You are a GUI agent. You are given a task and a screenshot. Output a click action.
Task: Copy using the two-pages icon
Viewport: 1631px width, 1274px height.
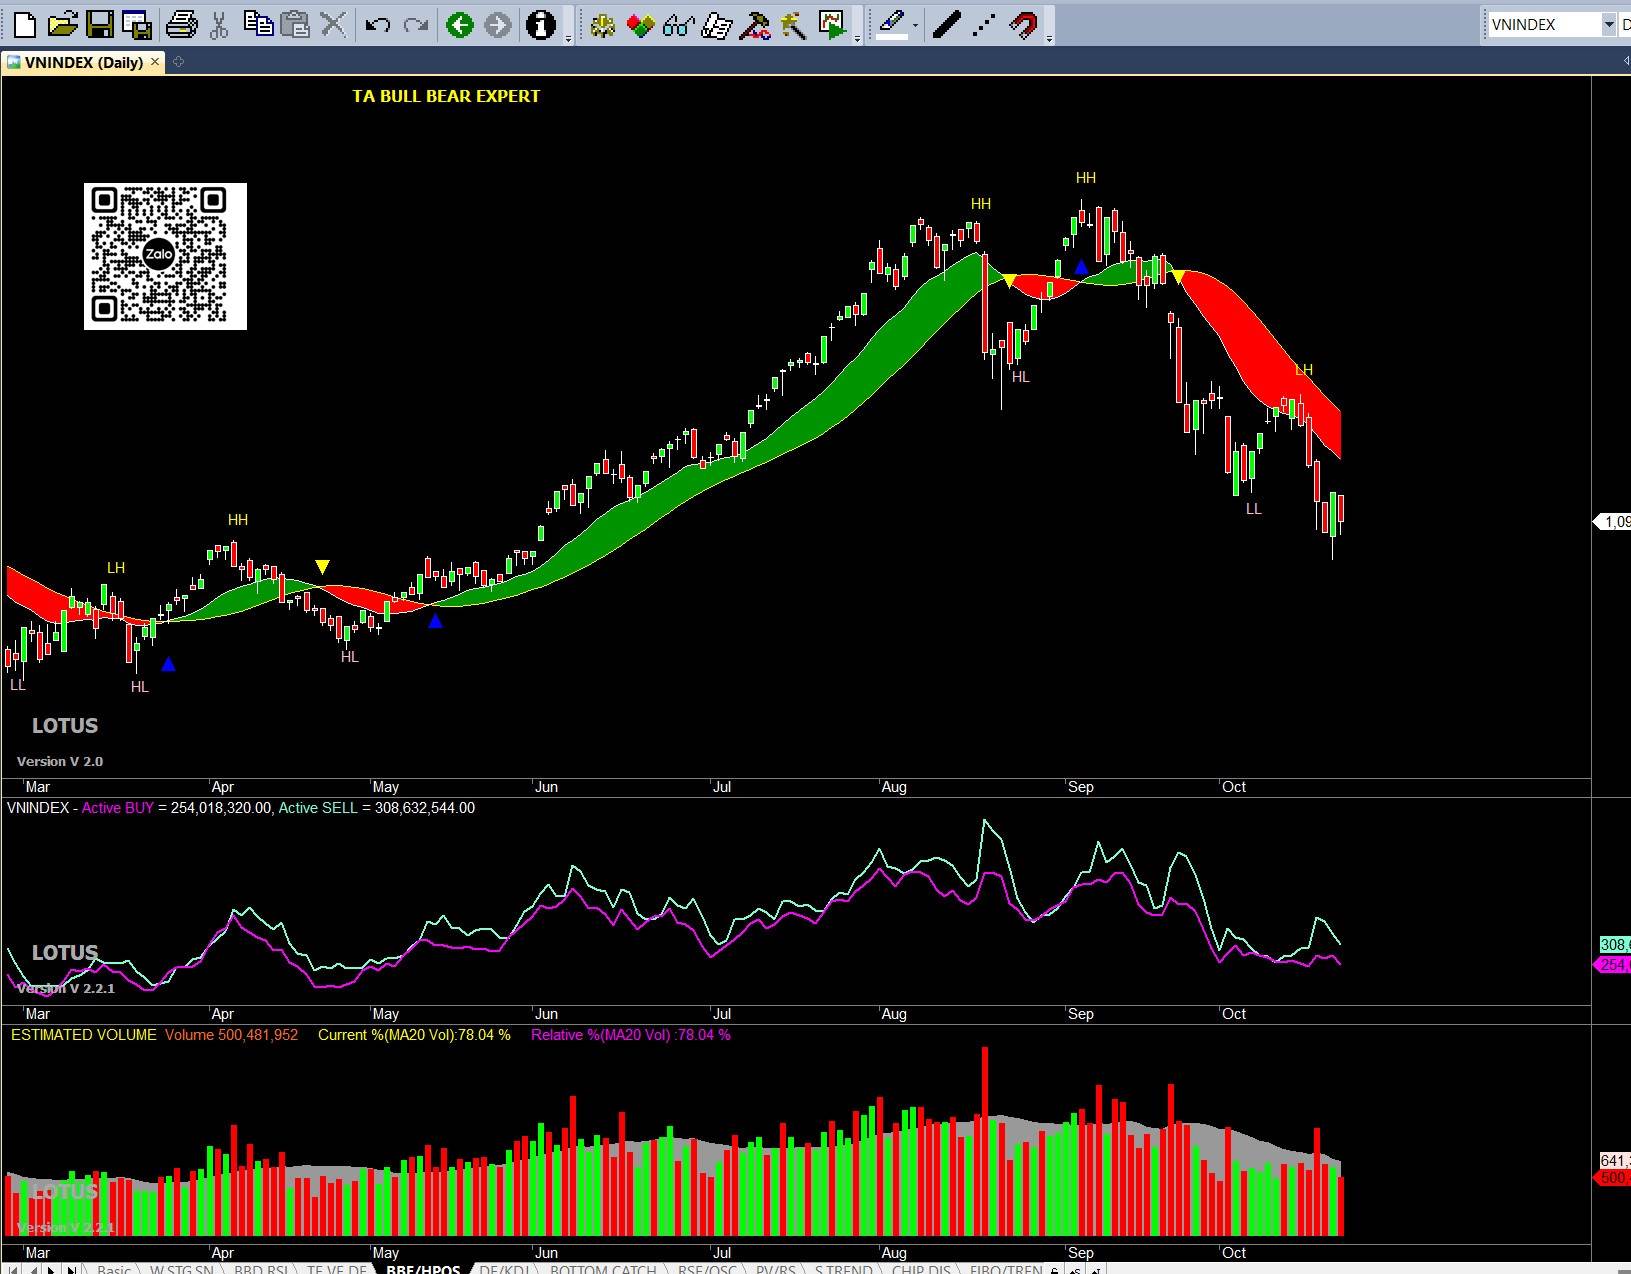tap(258, 25)
